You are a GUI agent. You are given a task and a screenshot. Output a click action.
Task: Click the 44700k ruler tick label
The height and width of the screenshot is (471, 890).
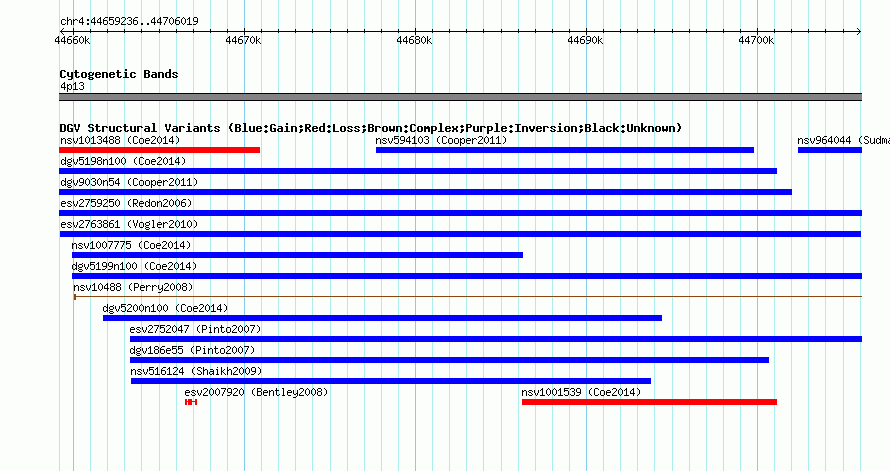[x=755, y=40]
